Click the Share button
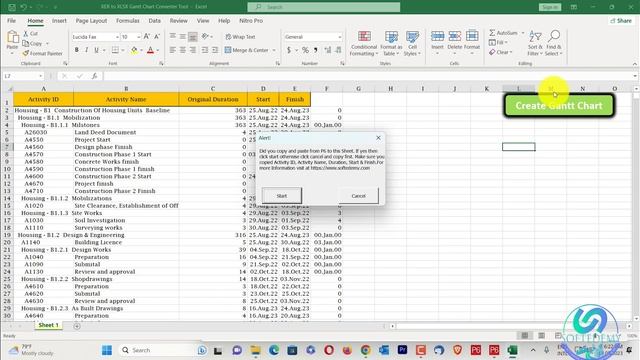Image resolution: width=640 pixels, height=360 pixels. pos(621,20)
